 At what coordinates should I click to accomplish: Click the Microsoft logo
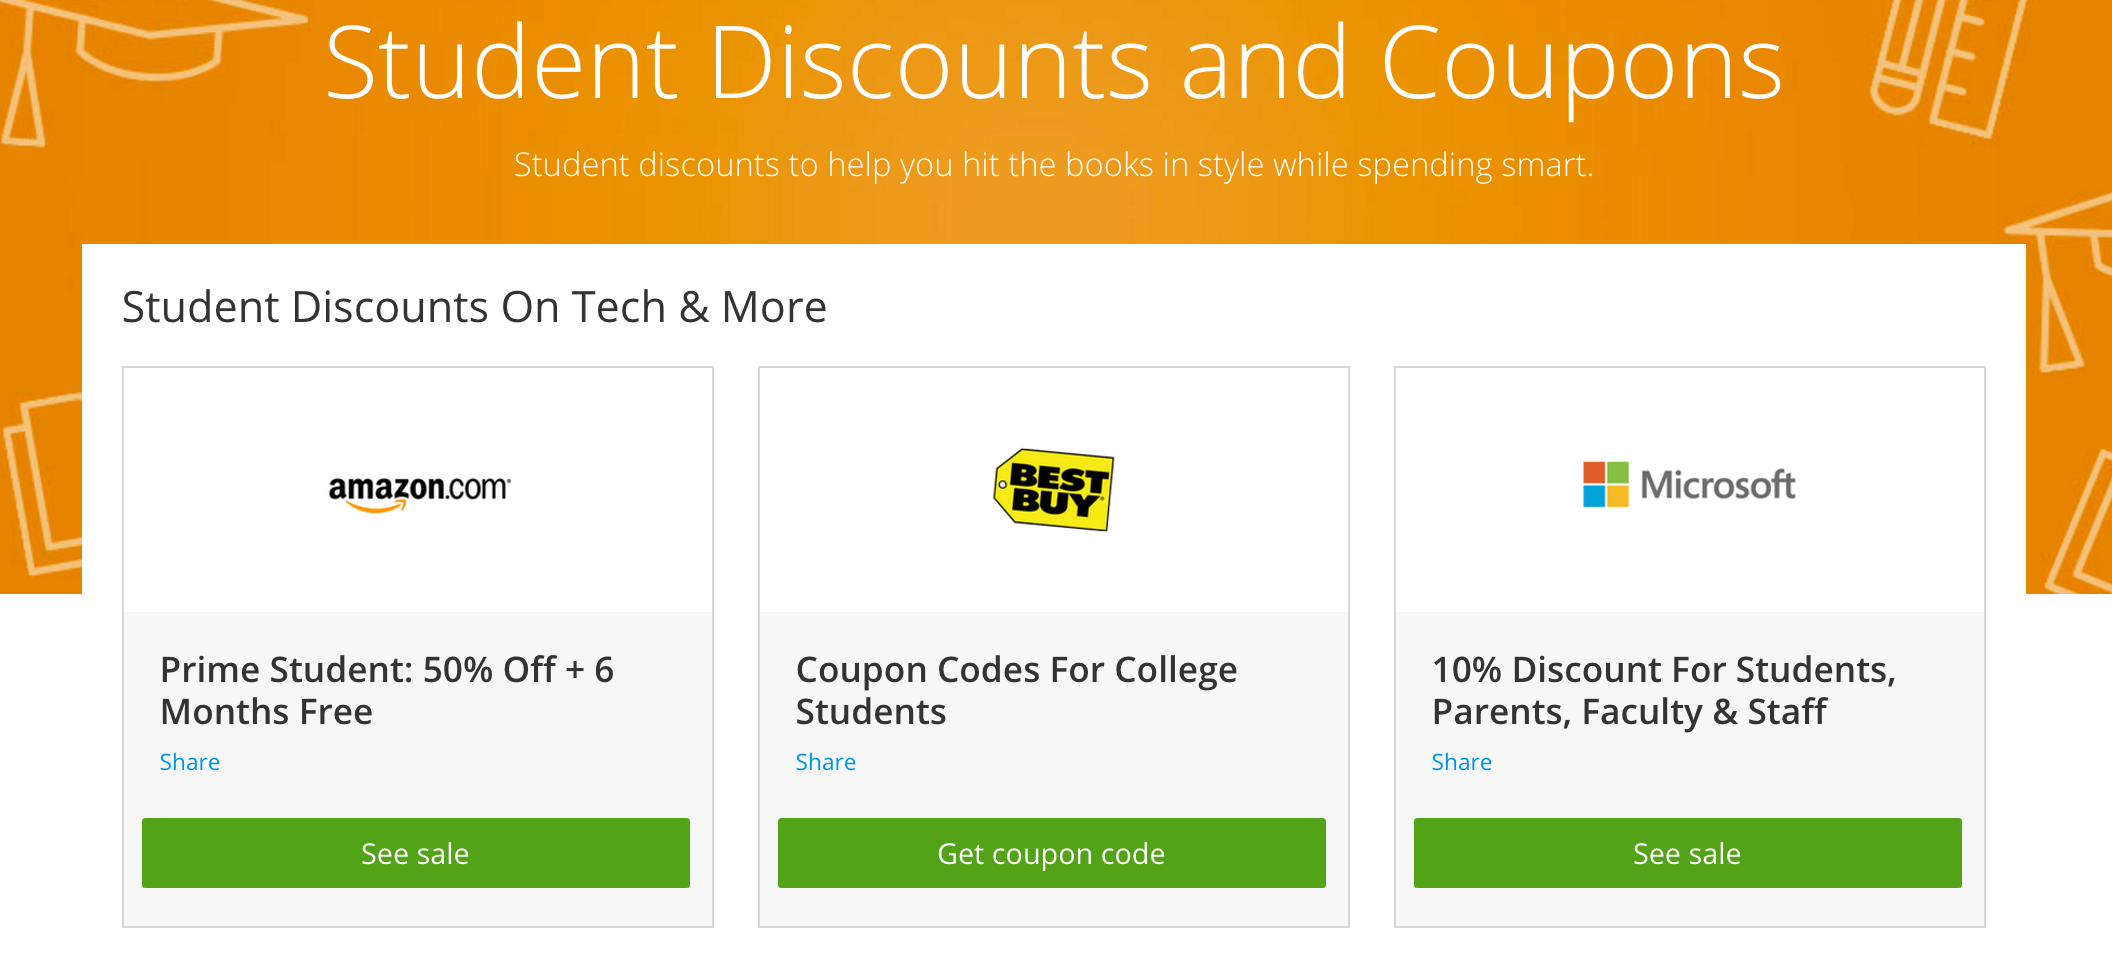pos(1689,485)
